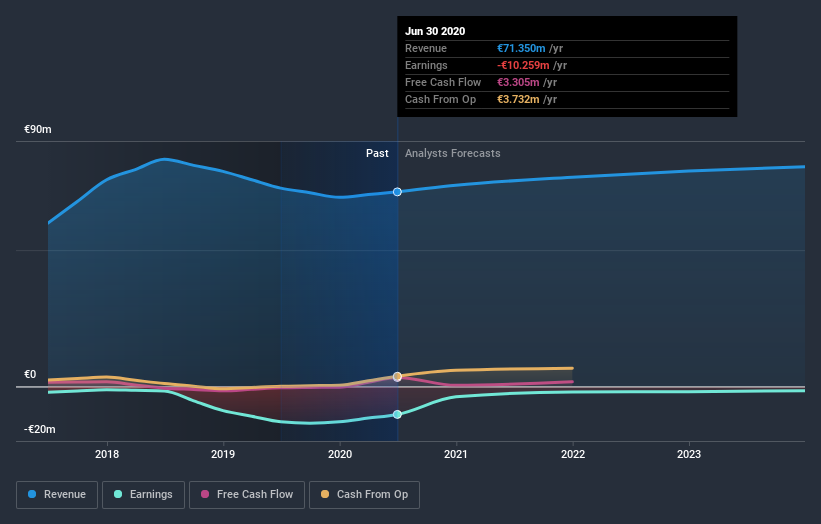
Task: Toggle the Revenue legend button
Action: point(57,495)
